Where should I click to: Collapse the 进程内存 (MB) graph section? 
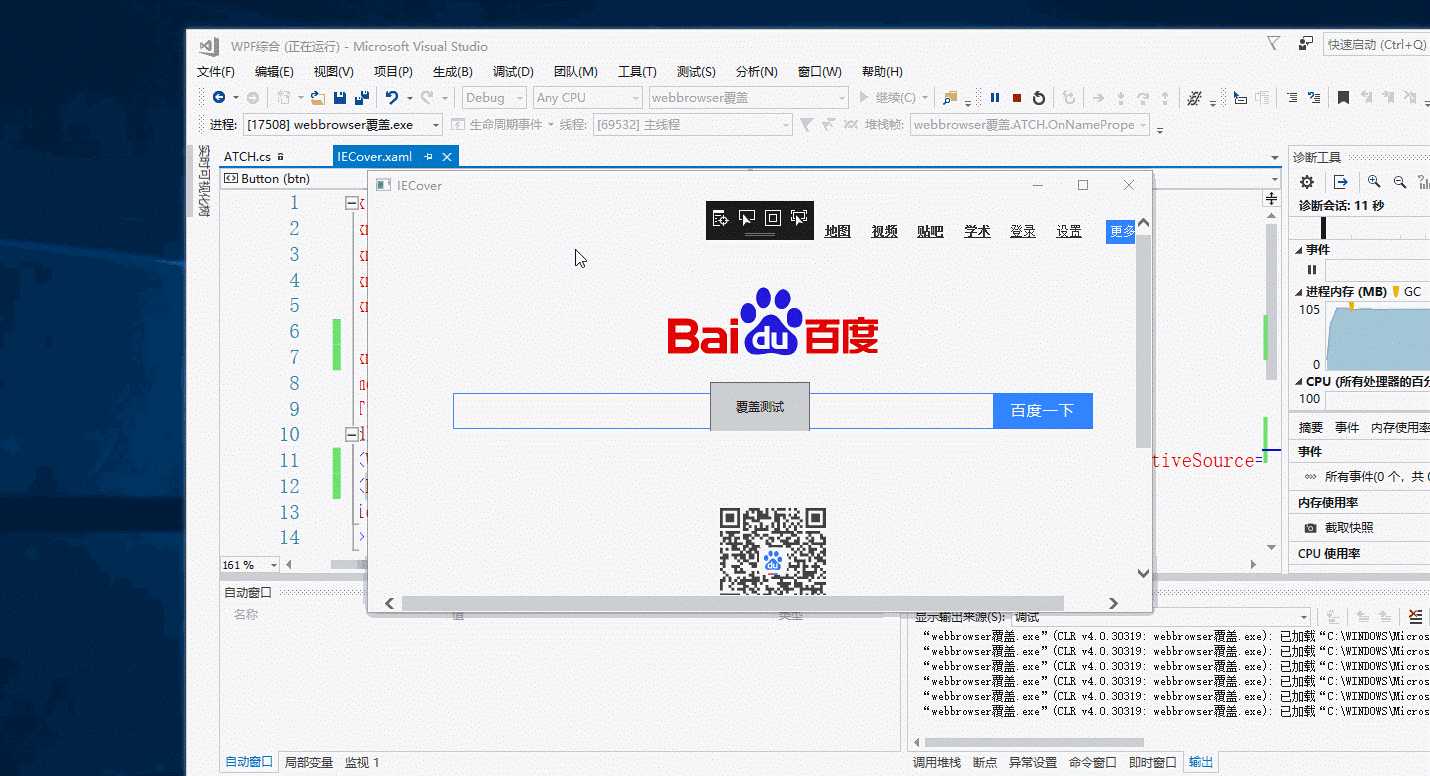pos(1300,292)
